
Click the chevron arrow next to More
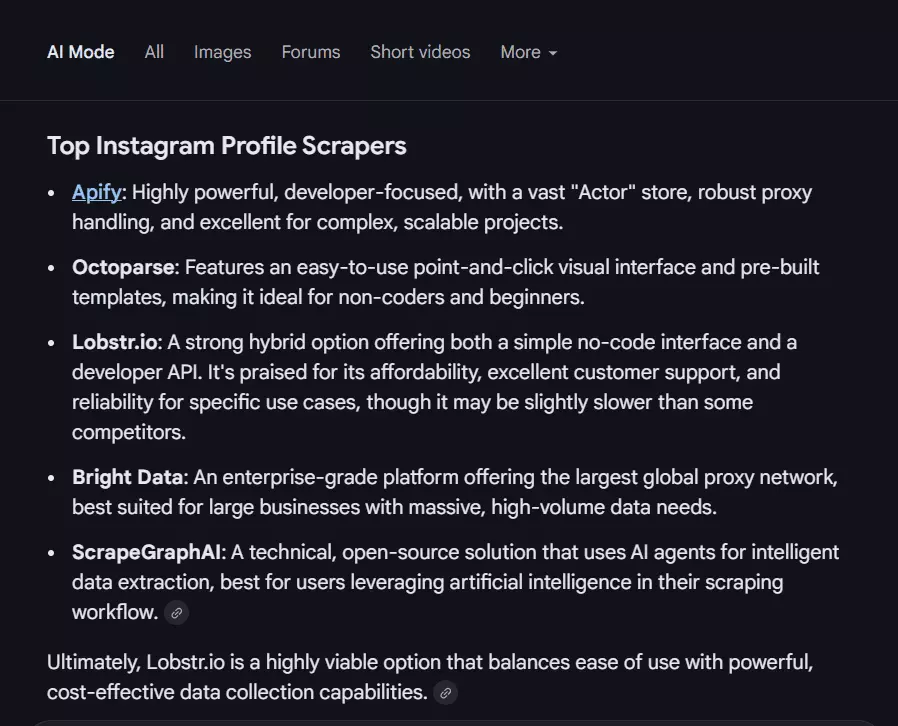pyautogui.click(x=554, y=54)
